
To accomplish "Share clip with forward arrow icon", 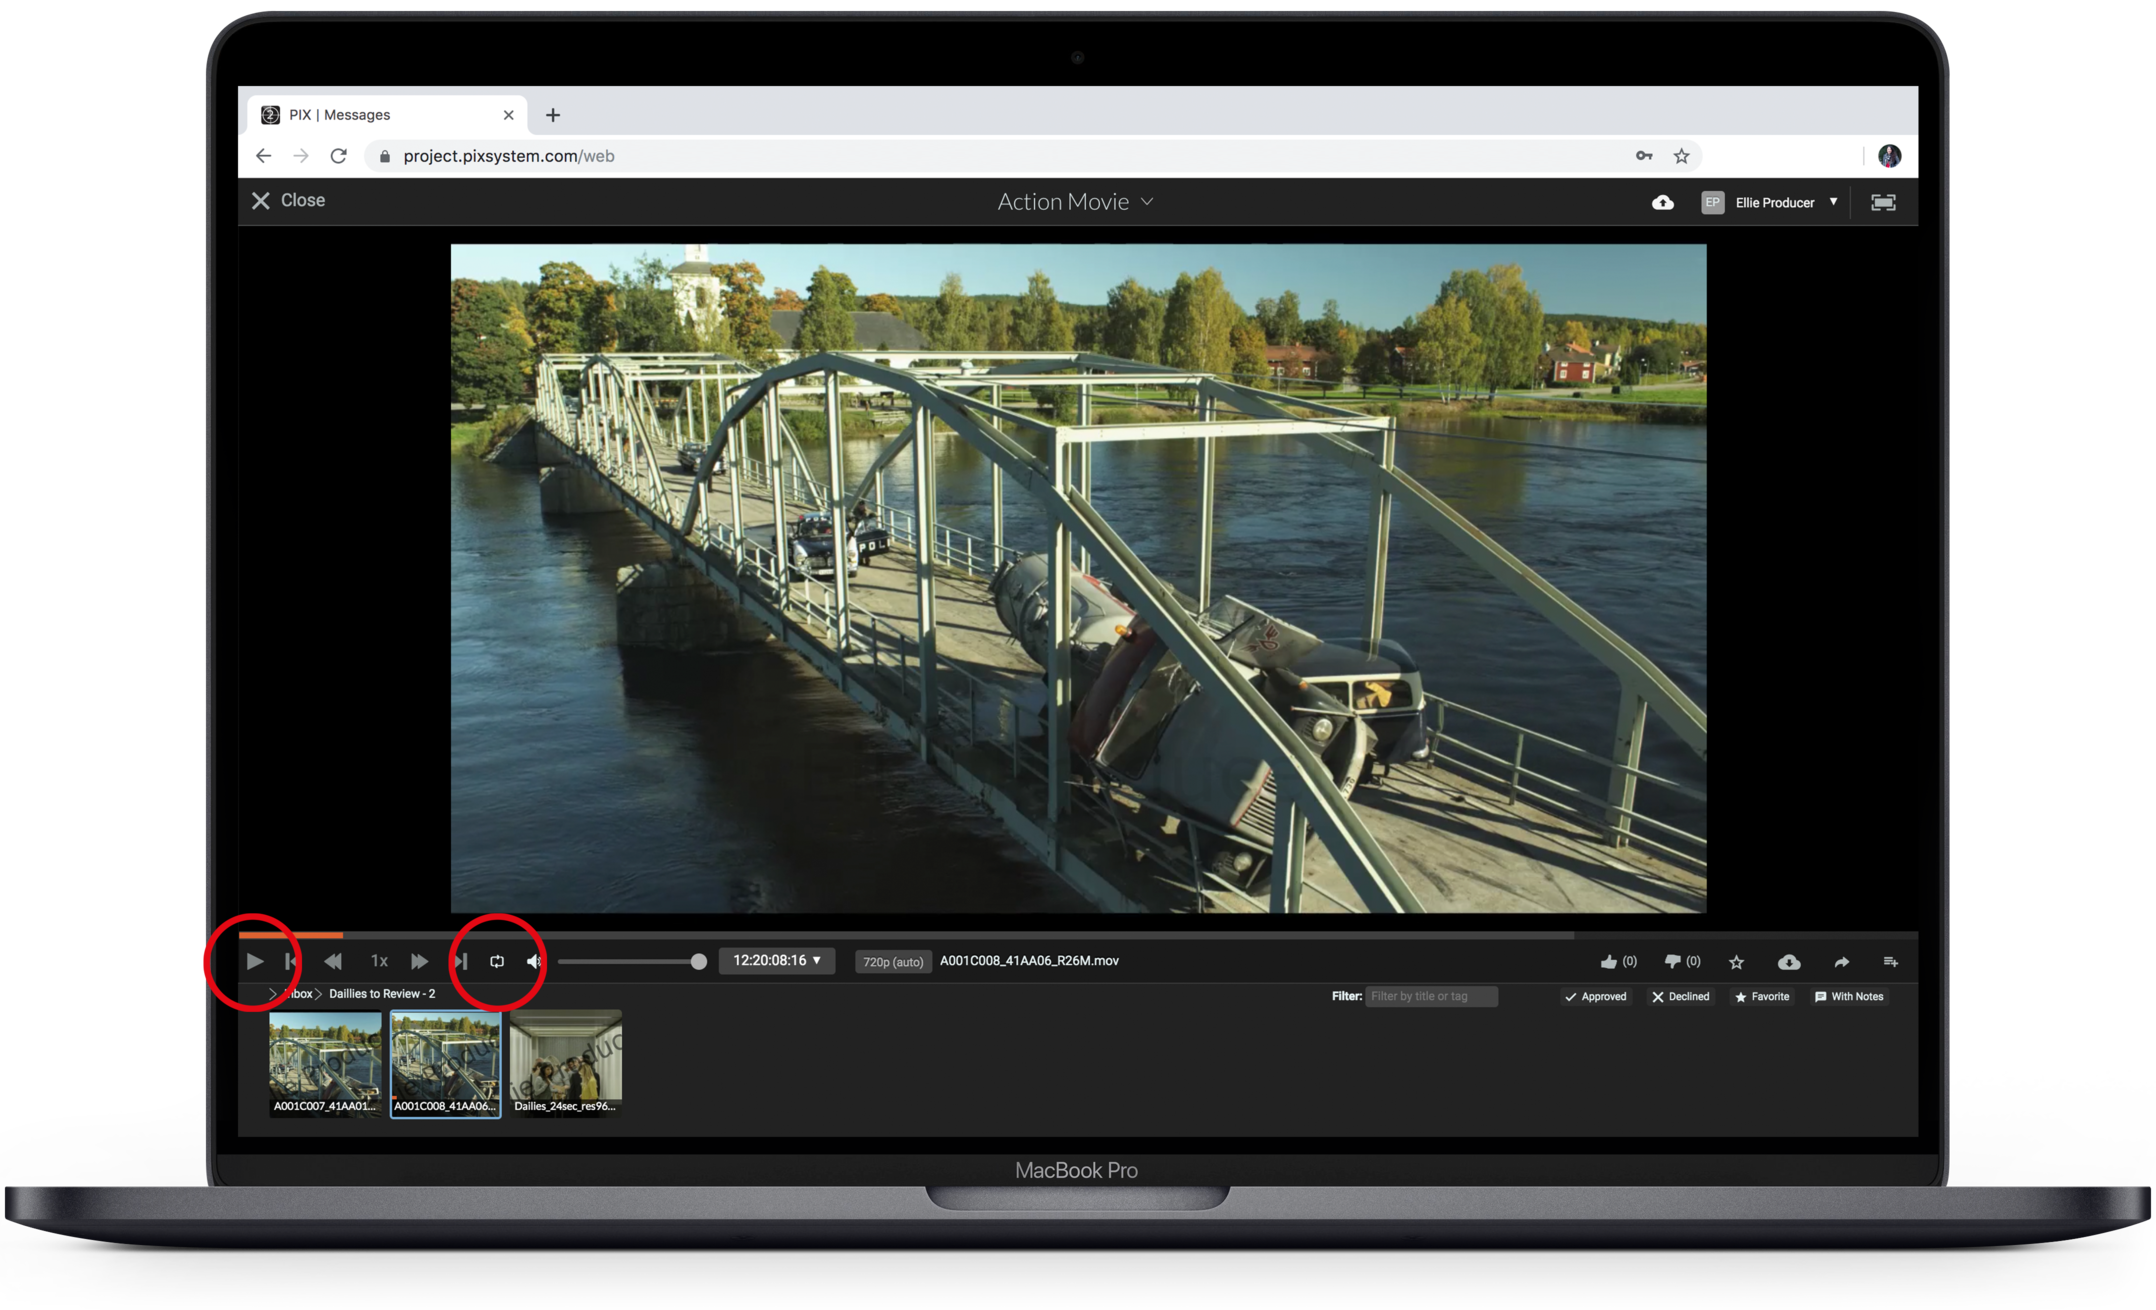I will pyautogui.click(x=1841, y=962).
